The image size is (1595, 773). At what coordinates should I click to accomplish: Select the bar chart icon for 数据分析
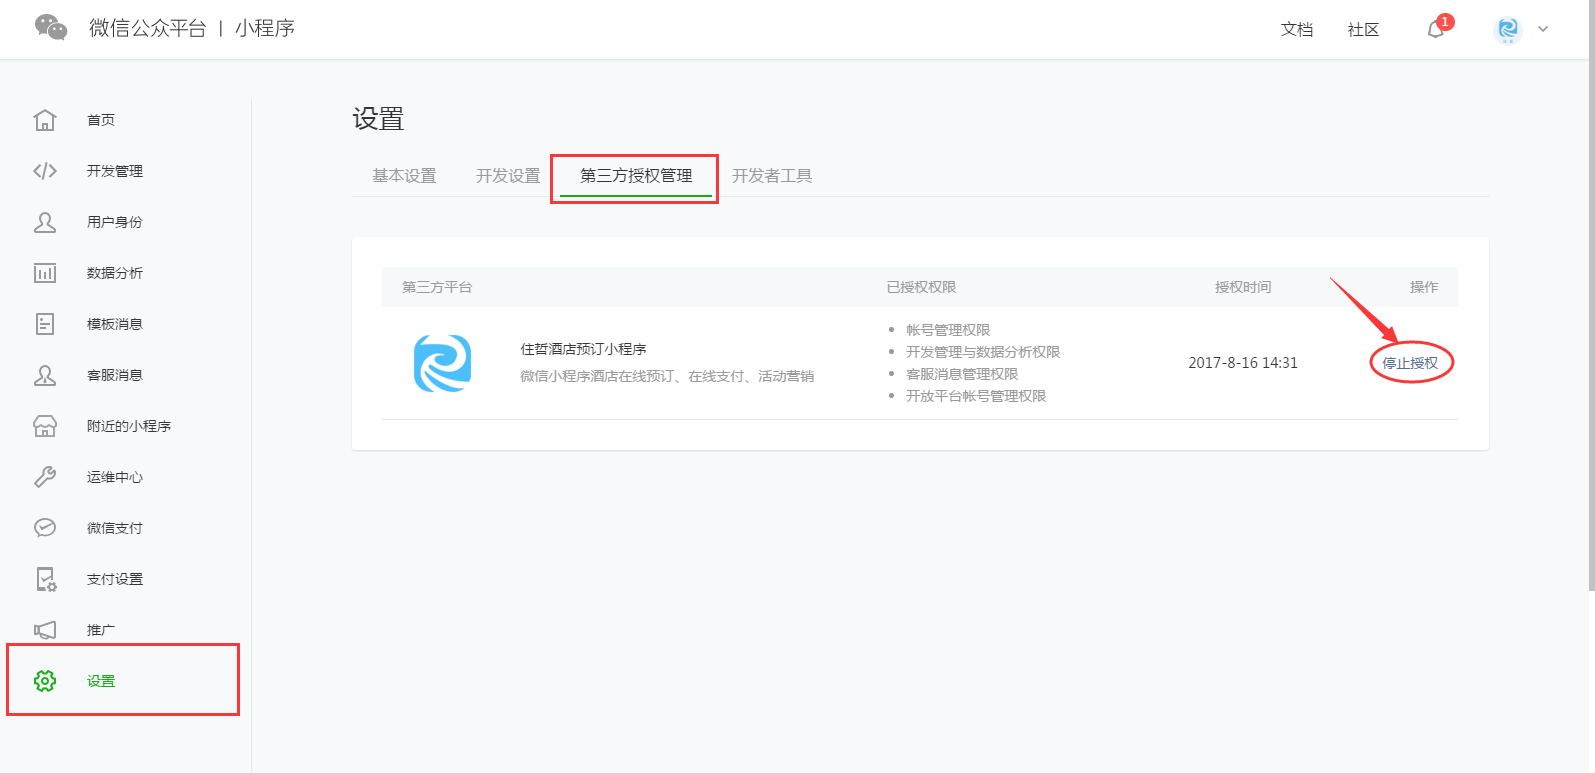(45, 273)
